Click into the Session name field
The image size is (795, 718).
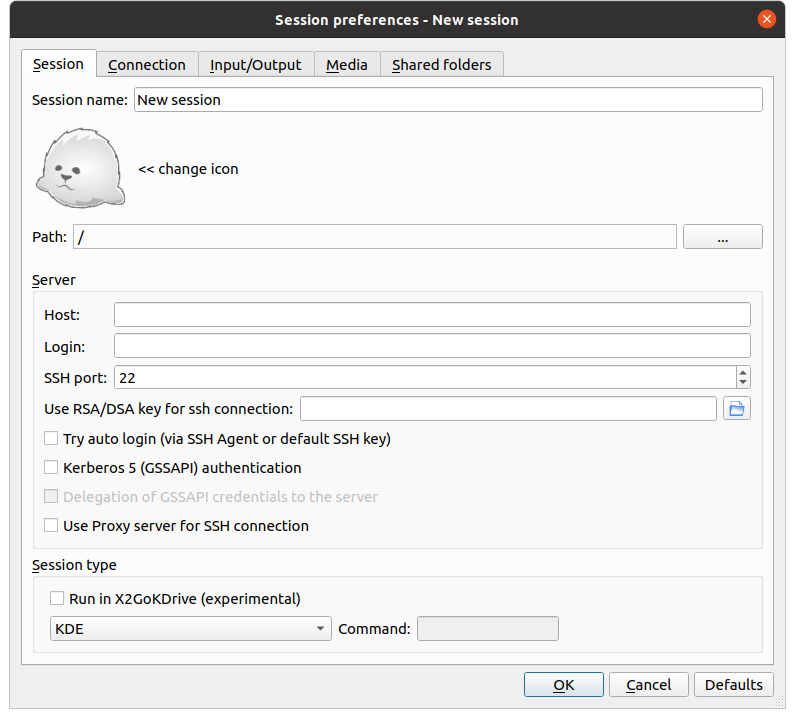click(448, 99)
